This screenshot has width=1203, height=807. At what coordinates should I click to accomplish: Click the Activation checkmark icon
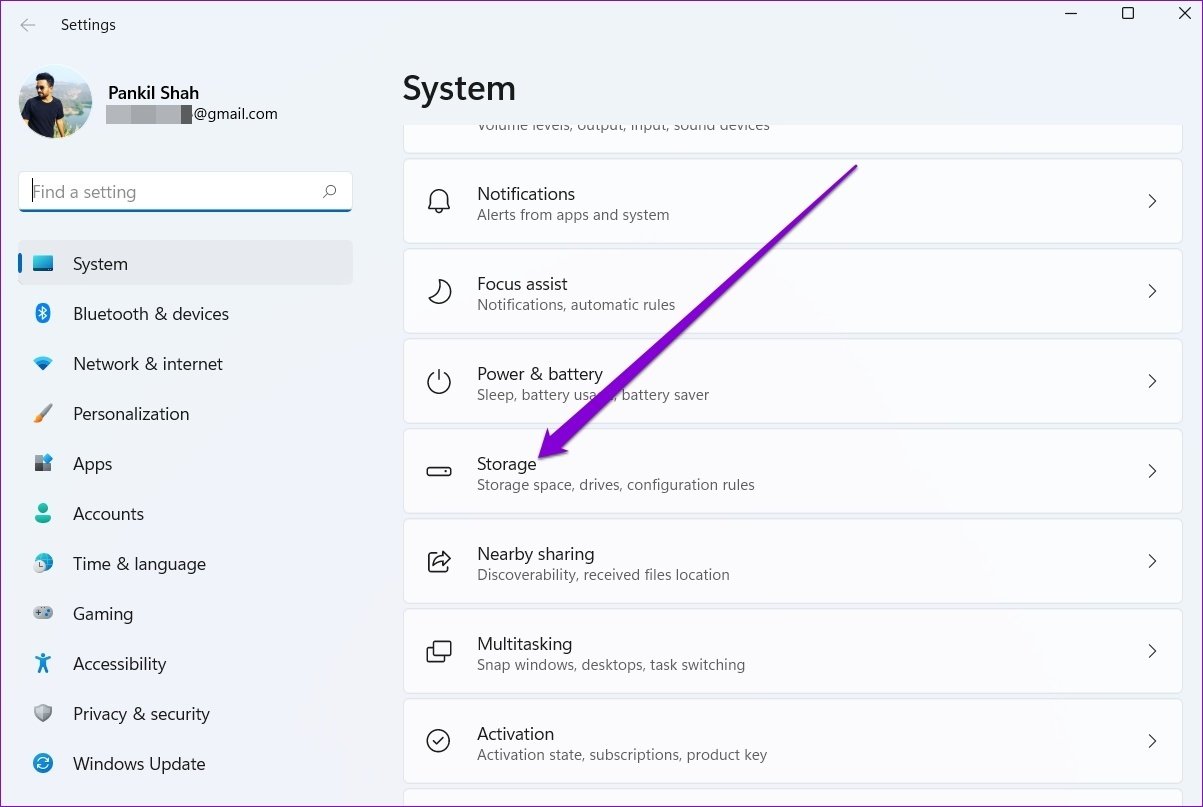coord(439,741)
